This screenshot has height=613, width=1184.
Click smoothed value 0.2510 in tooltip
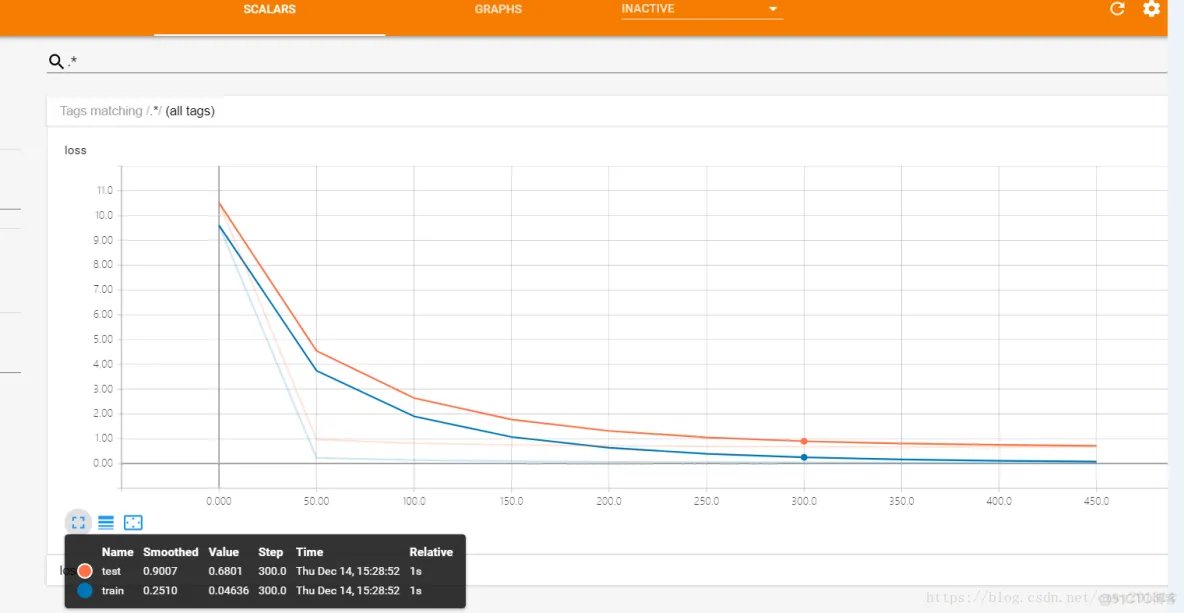pyautogui.click(x=160, y=590)
